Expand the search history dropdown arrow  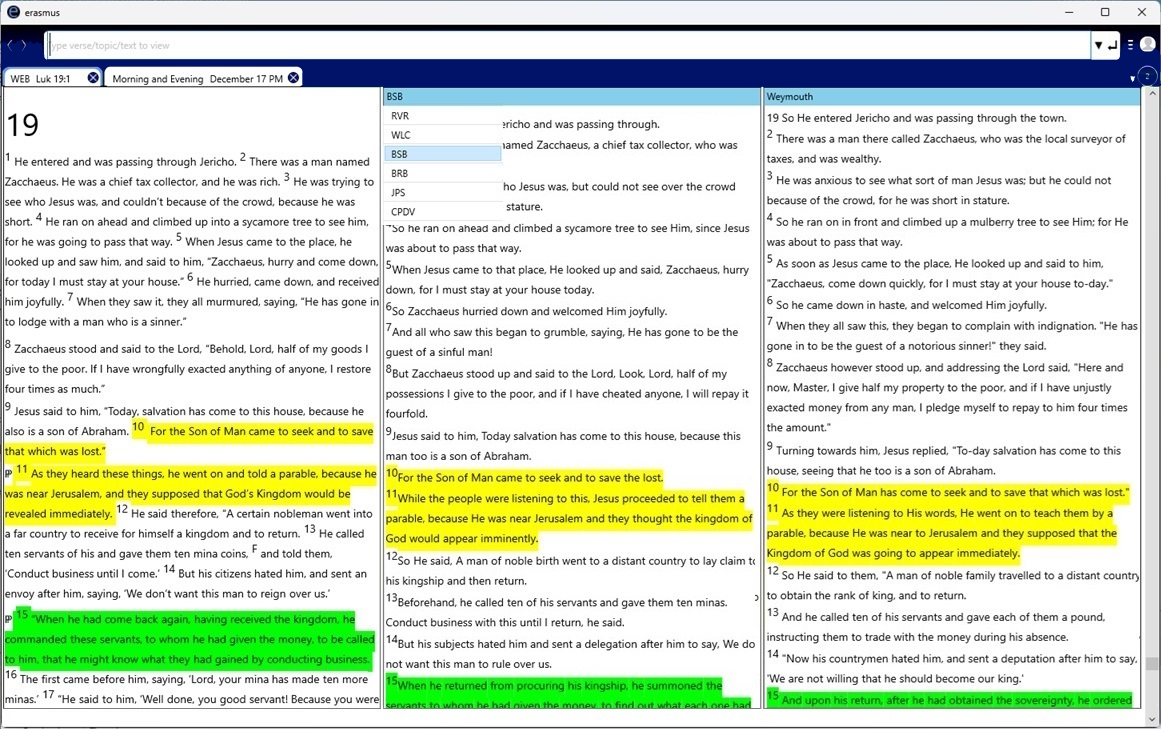point(1099,45)
